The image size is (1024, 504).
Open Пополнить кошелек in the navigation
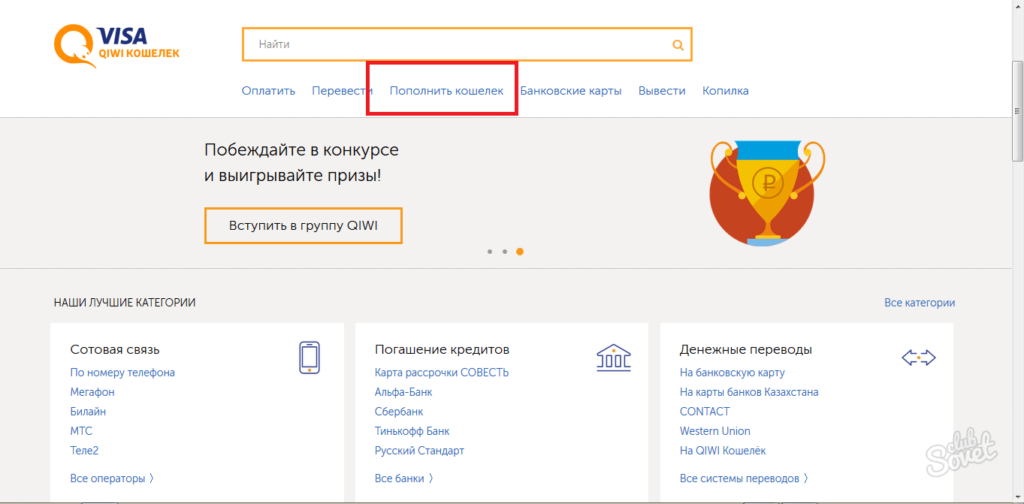[447, 91]
